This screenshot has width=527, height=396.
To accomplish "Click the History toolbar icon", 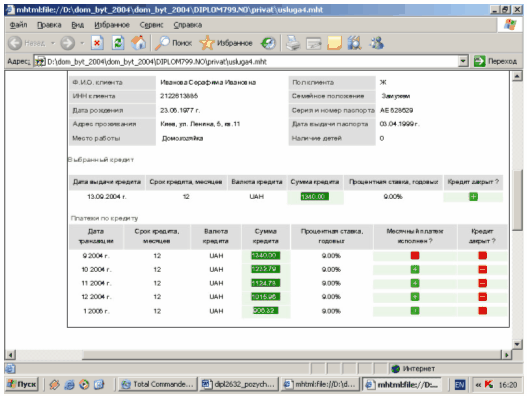I will pos(268,43).
